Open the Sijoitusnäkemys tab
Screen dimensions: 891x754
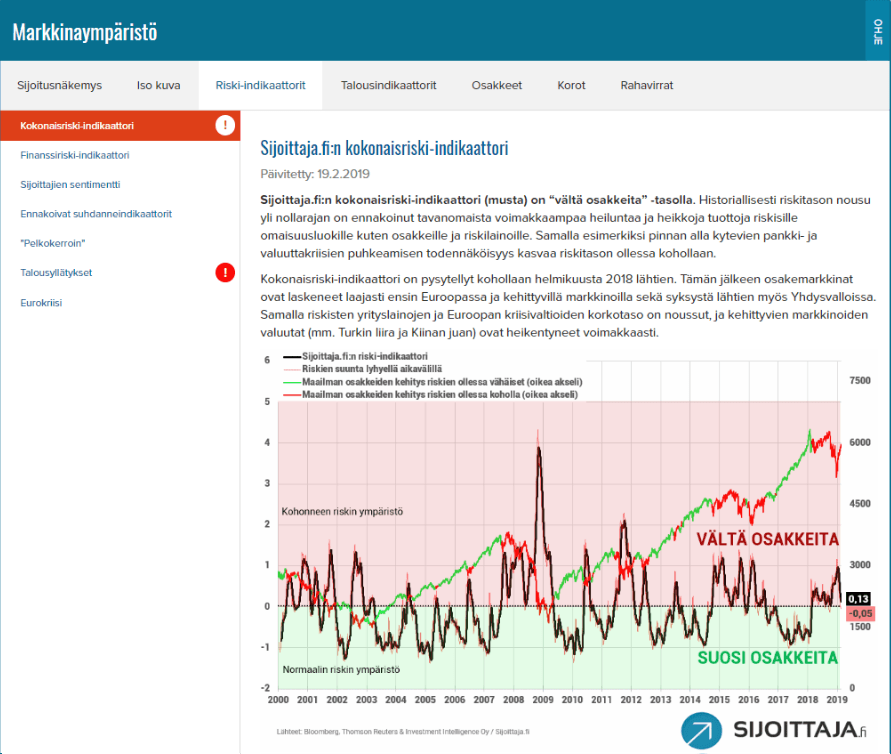click(60, 85)
